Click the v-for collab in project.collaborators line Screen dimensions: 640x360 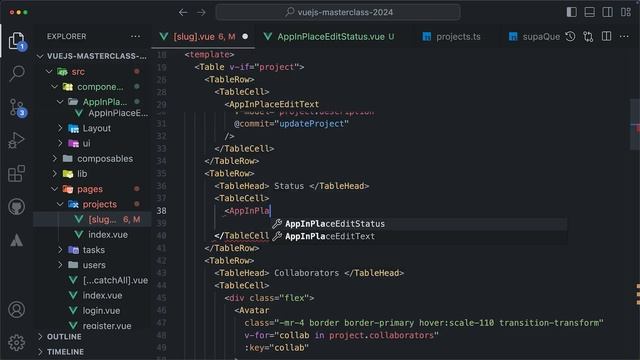click(341, 336)
